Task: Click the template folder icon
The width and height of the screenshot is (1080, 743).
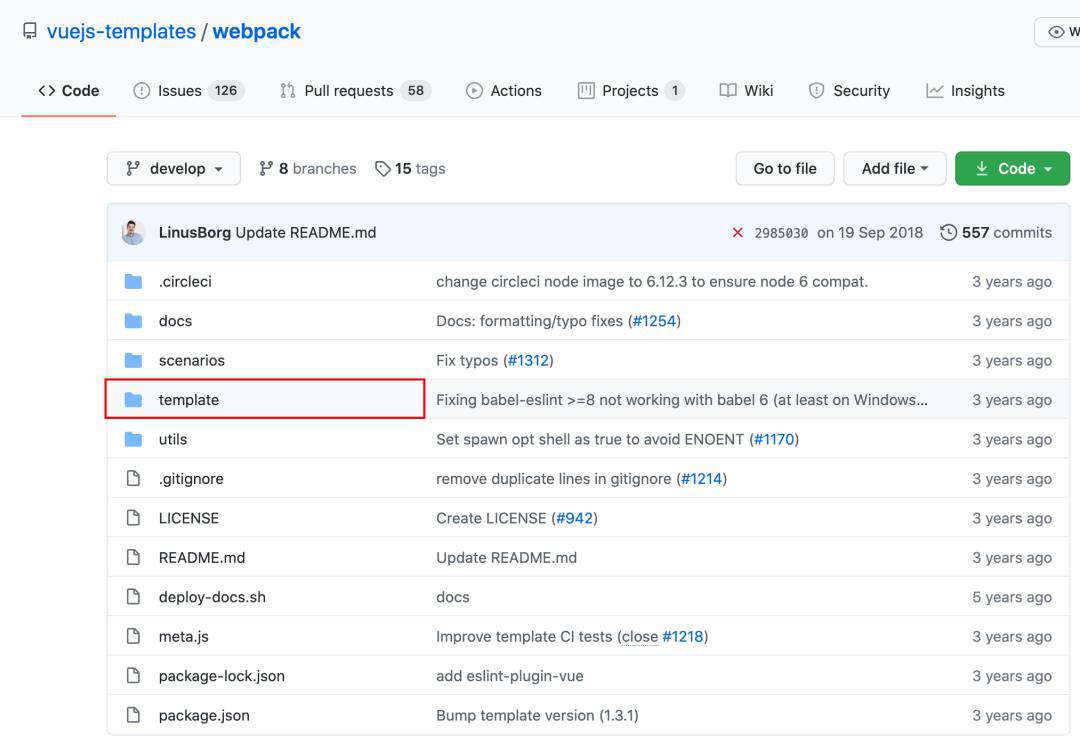Action: tap(133, 400)
